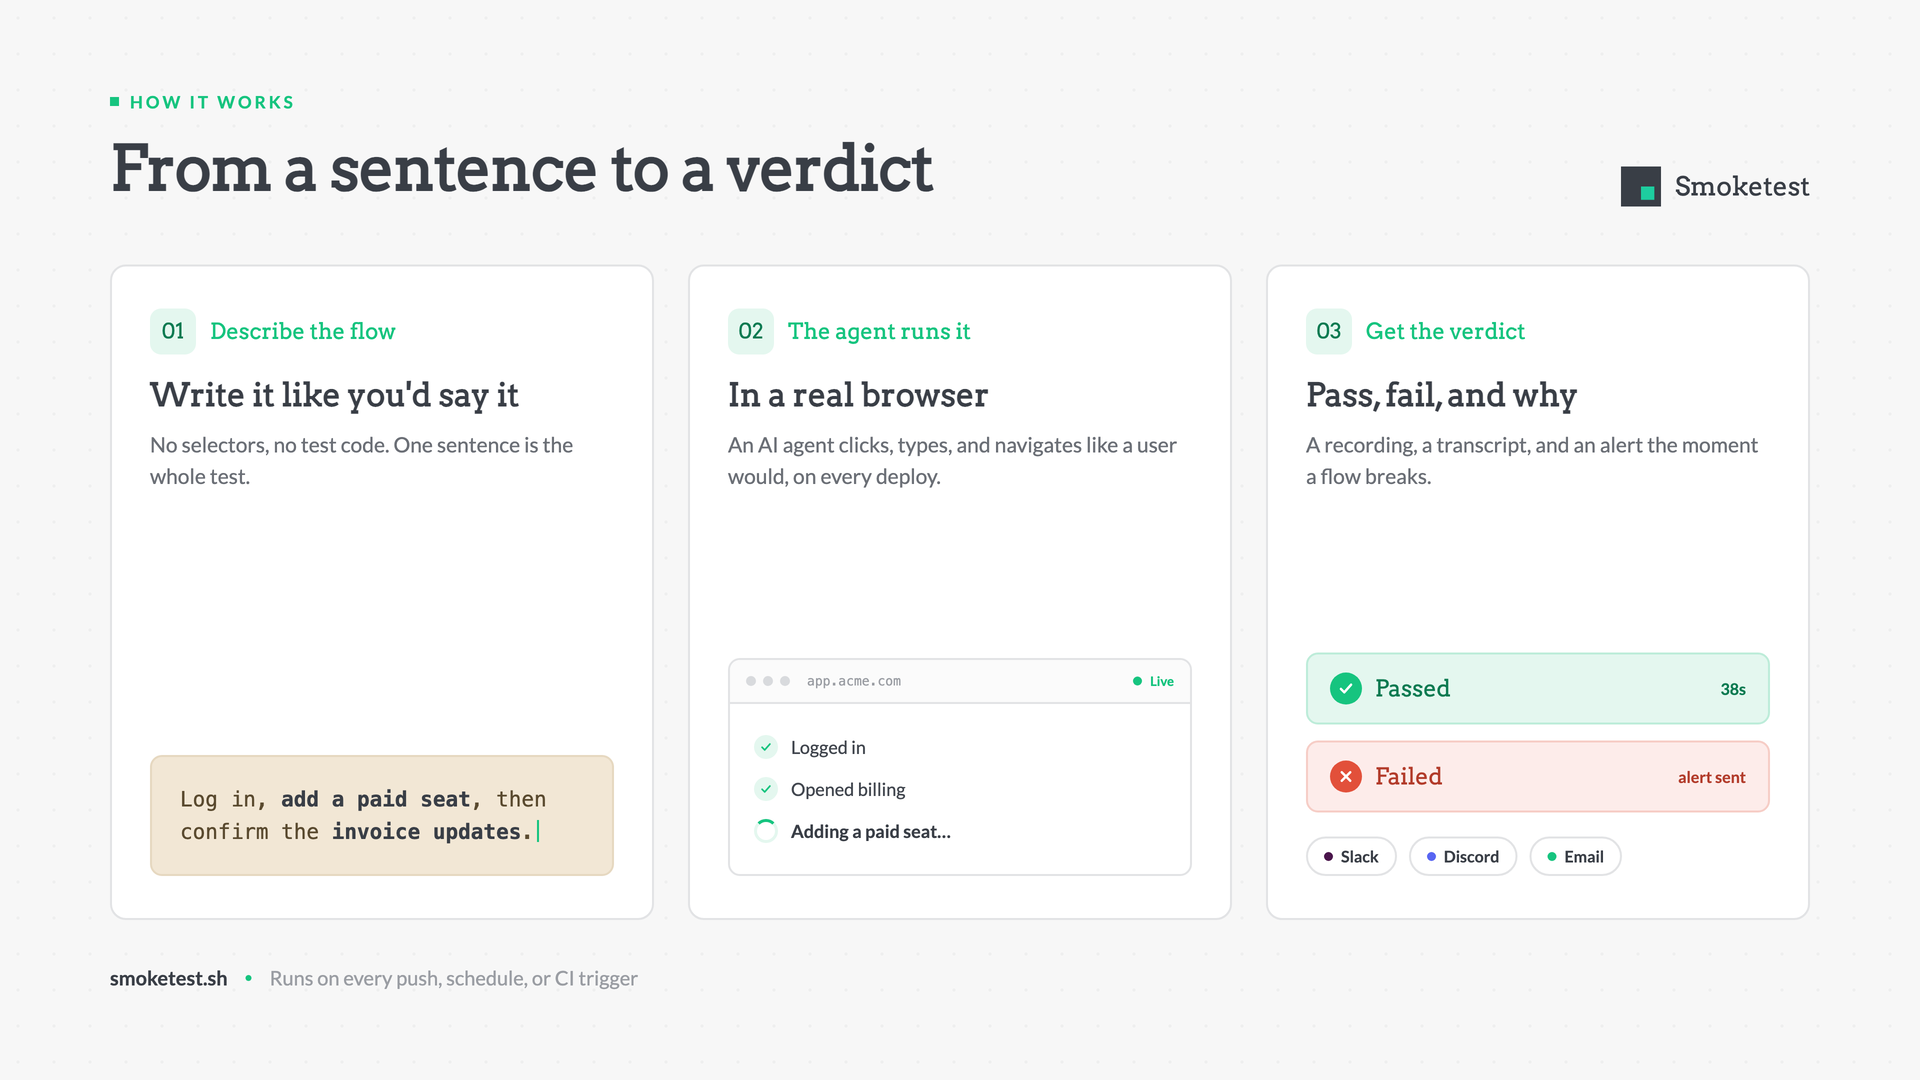The height and width of the screenshot is (1080, 1920).
Task: Click the red Failed X icon
Action: [x=1346, y=776]
